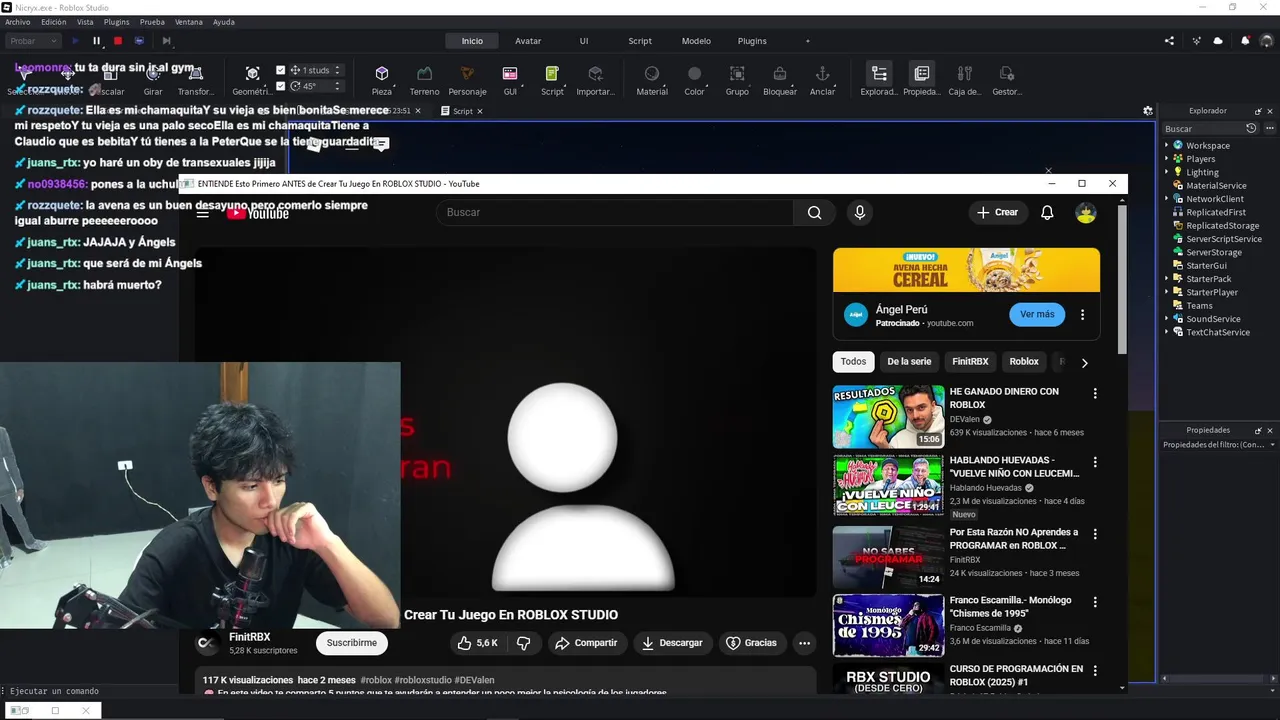The width and height of the screenshot is (1280, 720).
Task: Expand the Players tree node
Action: (x=1166, y=159)
